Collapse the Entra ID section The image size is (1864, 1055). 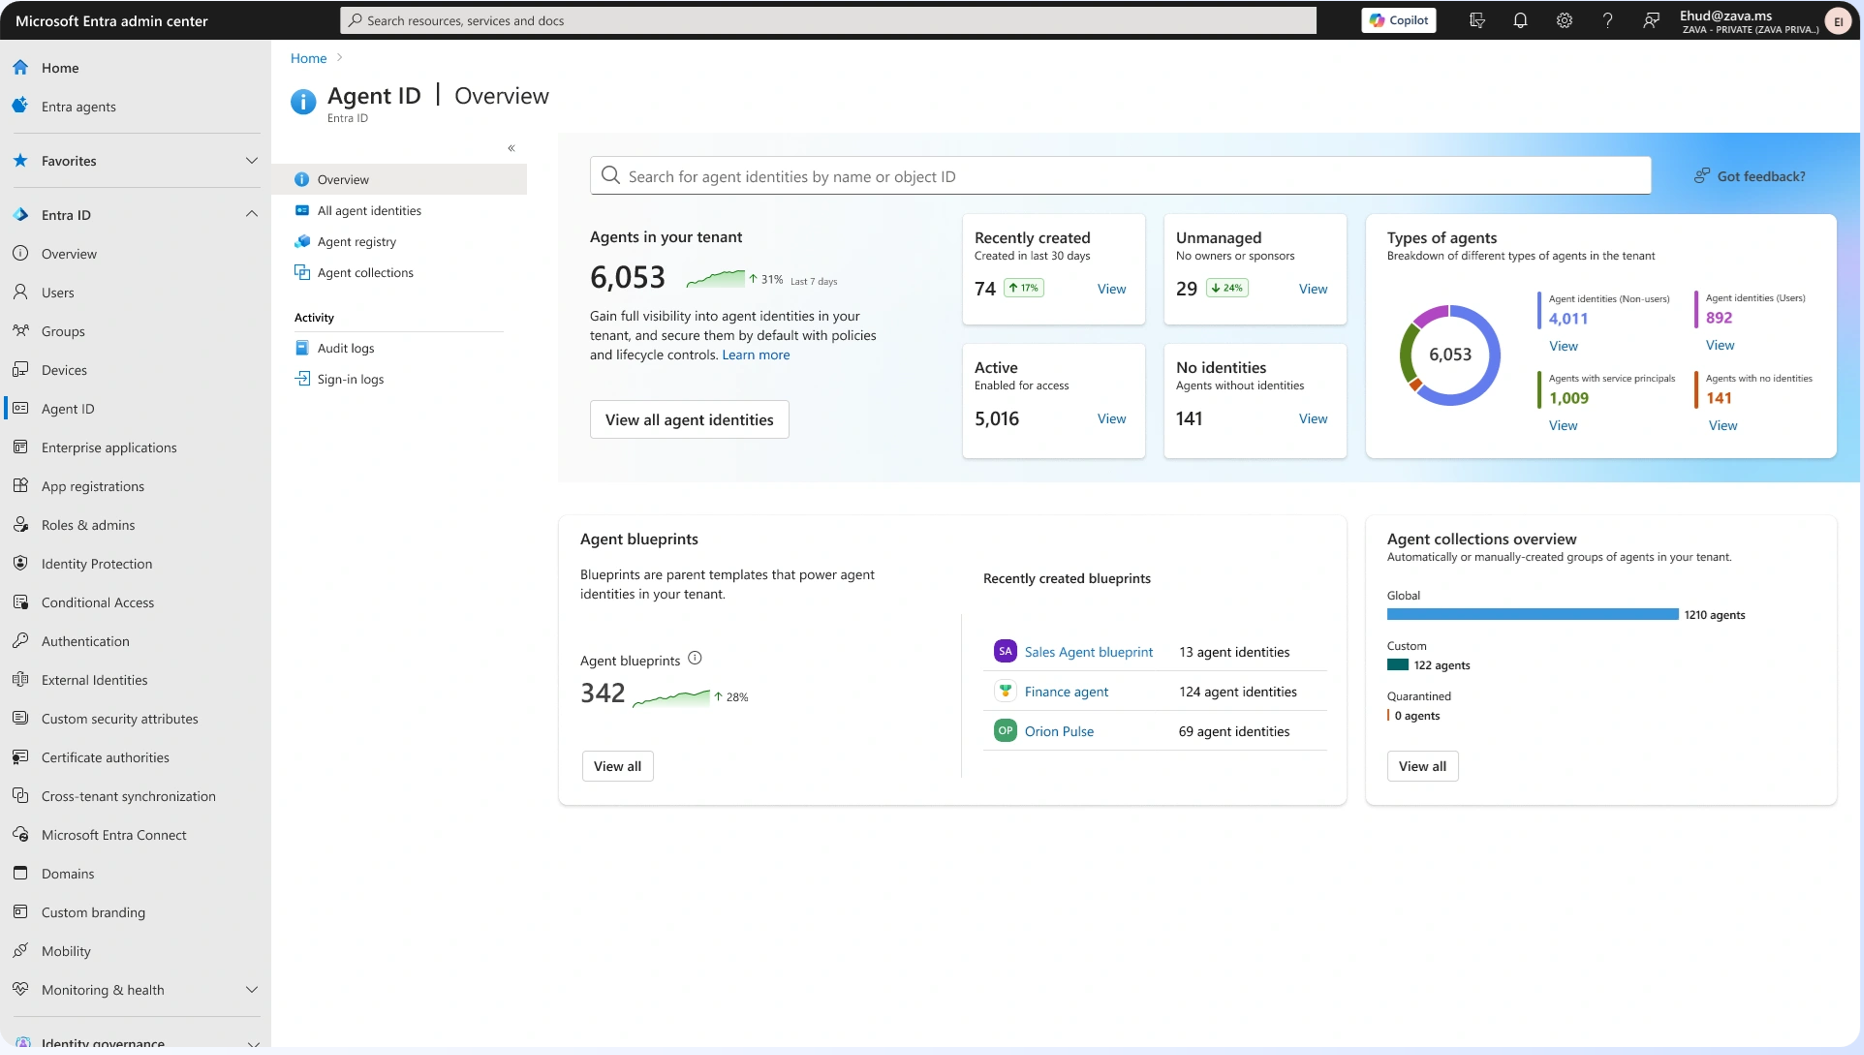251,215
